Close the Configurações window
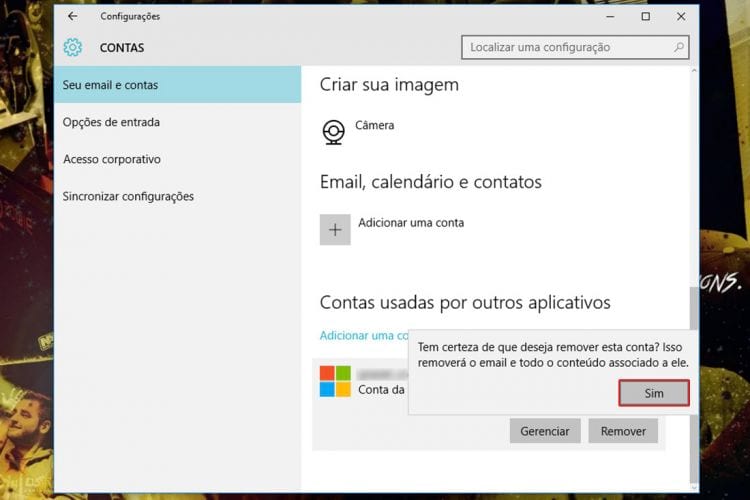 tap(681, 16)
